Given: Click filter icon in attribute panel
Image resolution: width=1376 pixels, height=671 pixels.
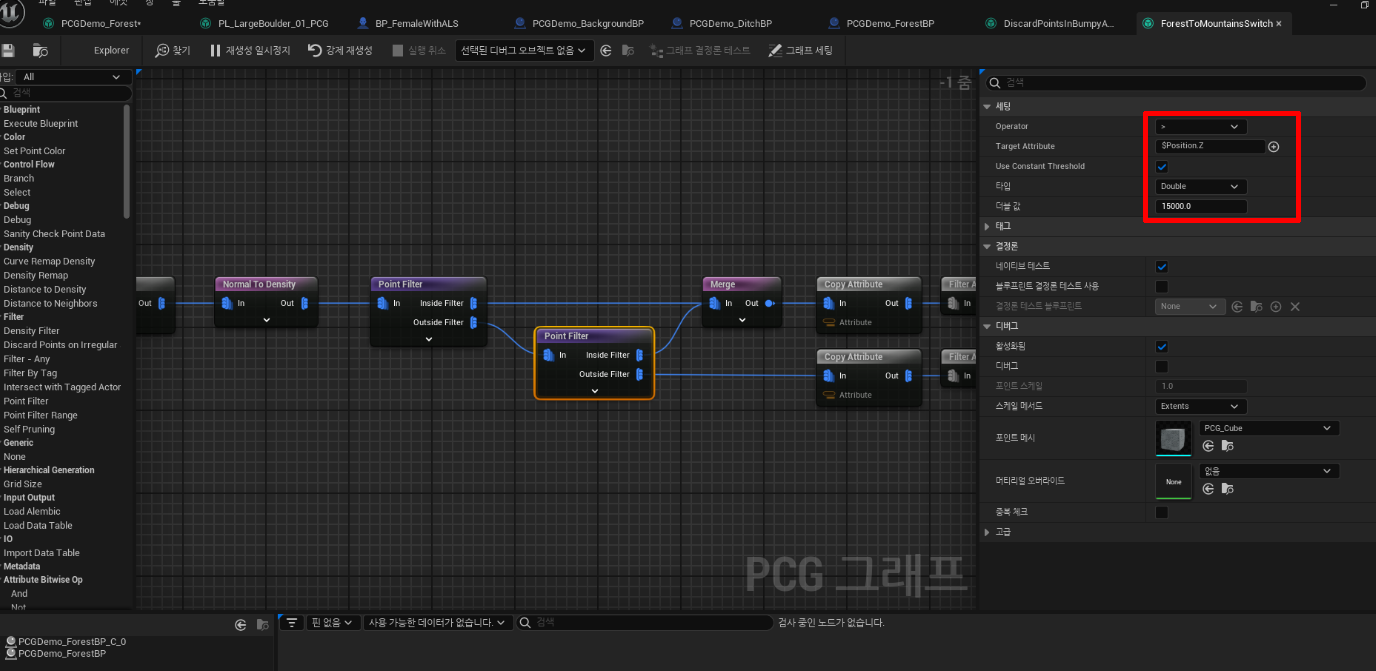Looking at the screenshot, I should click(x=291, y=622).
